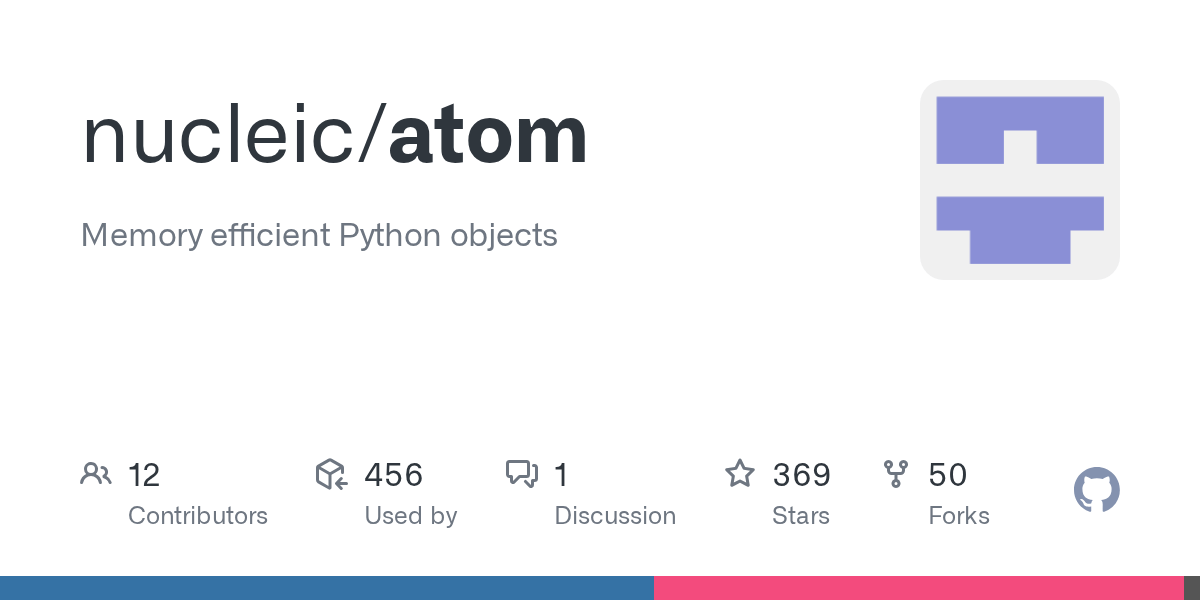Click the Used by package icon
The image size is (1200, 600).
tap(331, 474)
